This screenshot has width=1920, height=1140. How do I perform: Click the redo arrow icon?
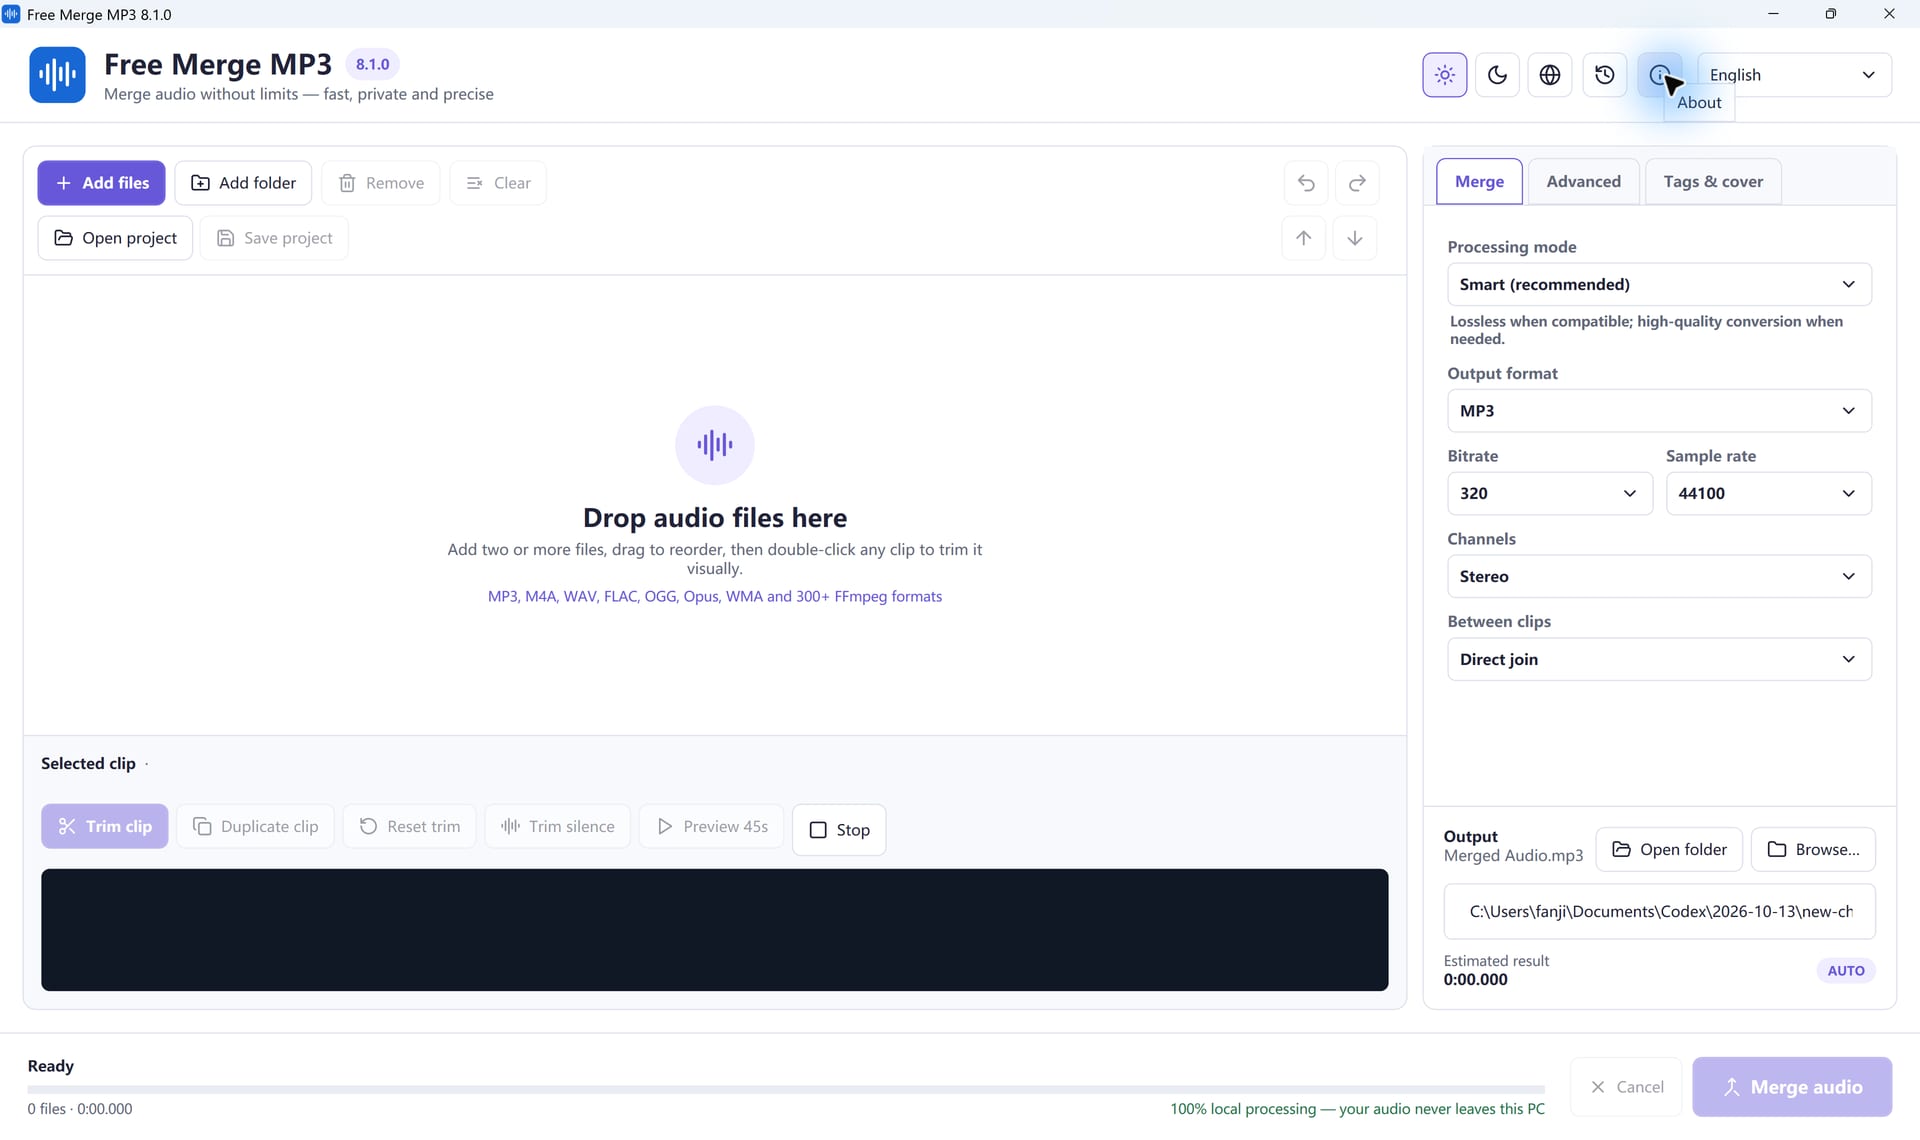[x=1357, y=183]
